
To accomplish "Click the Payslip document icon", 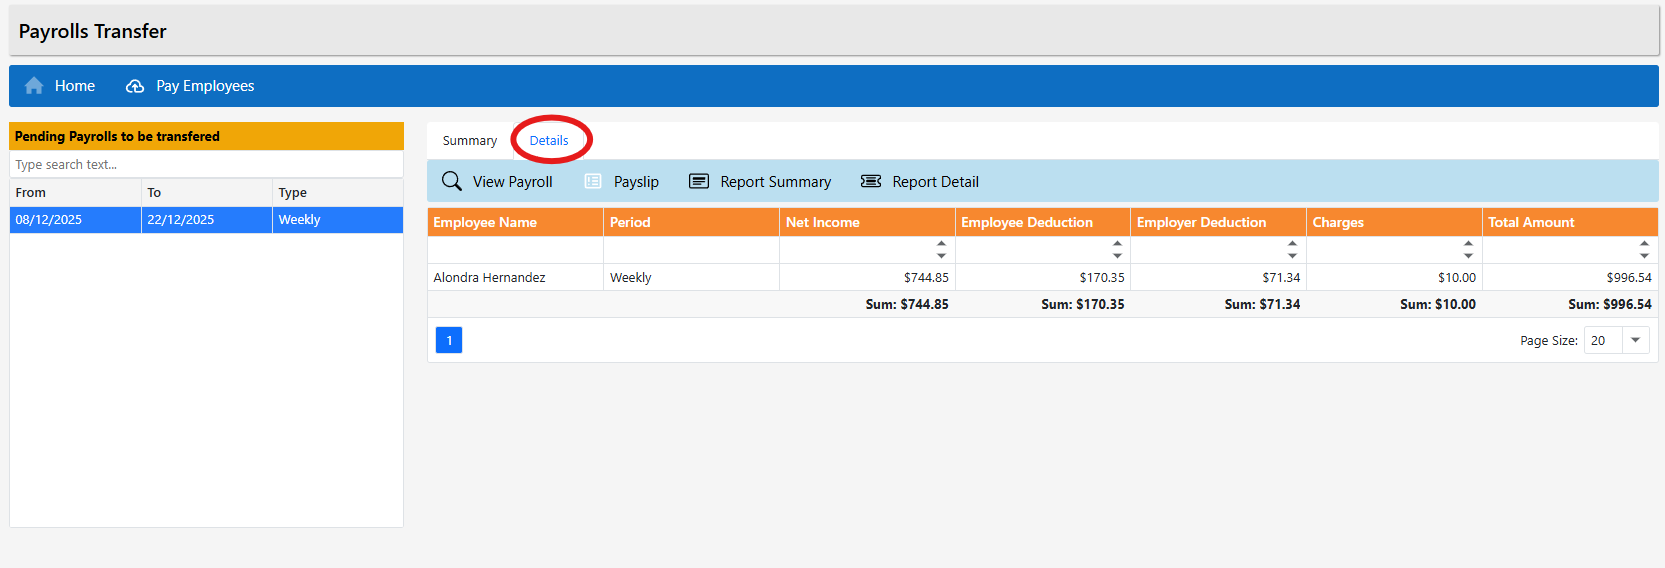I will coord(593,181).
